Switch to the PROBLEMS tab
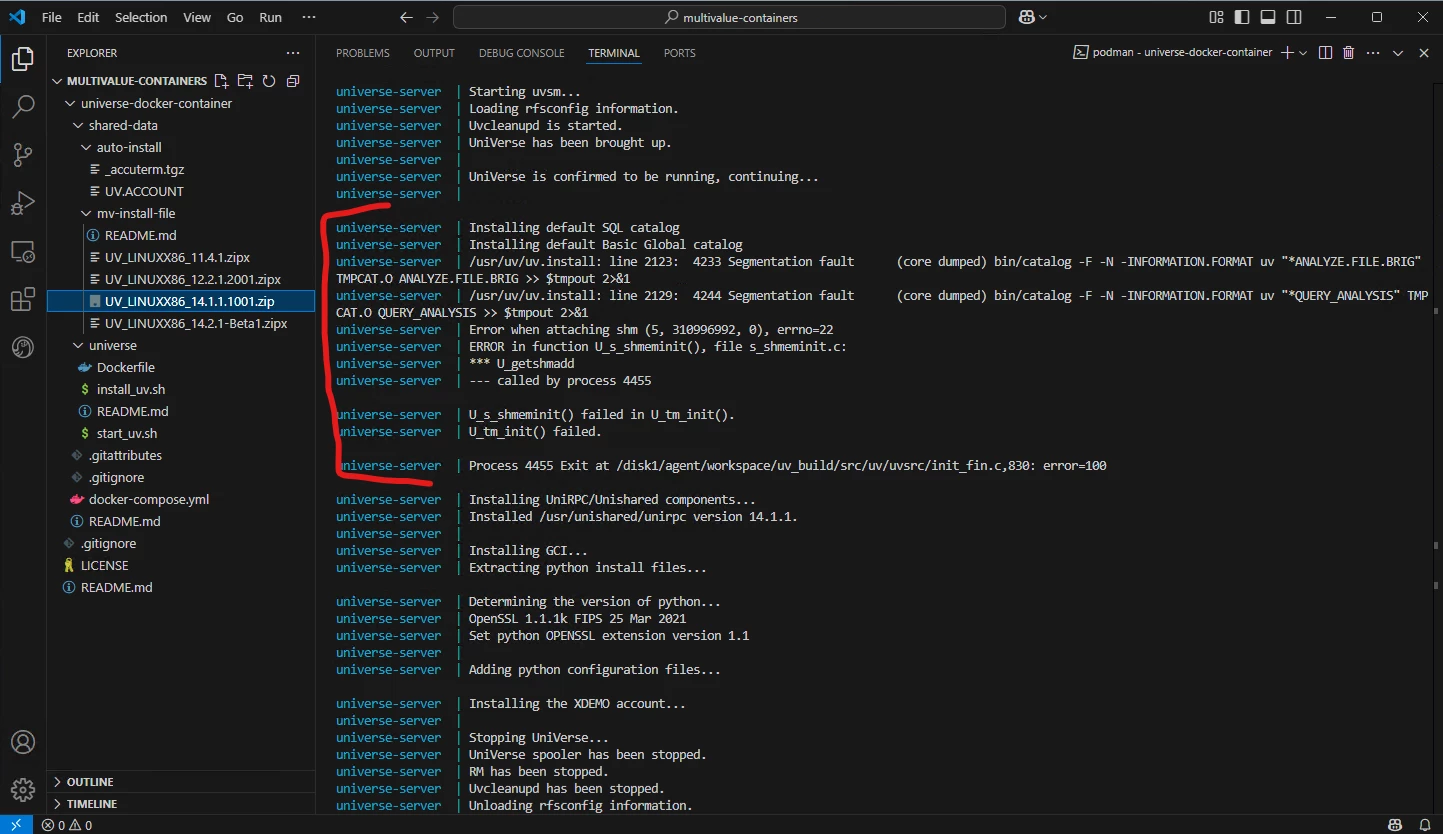 (x=363, y=53)
